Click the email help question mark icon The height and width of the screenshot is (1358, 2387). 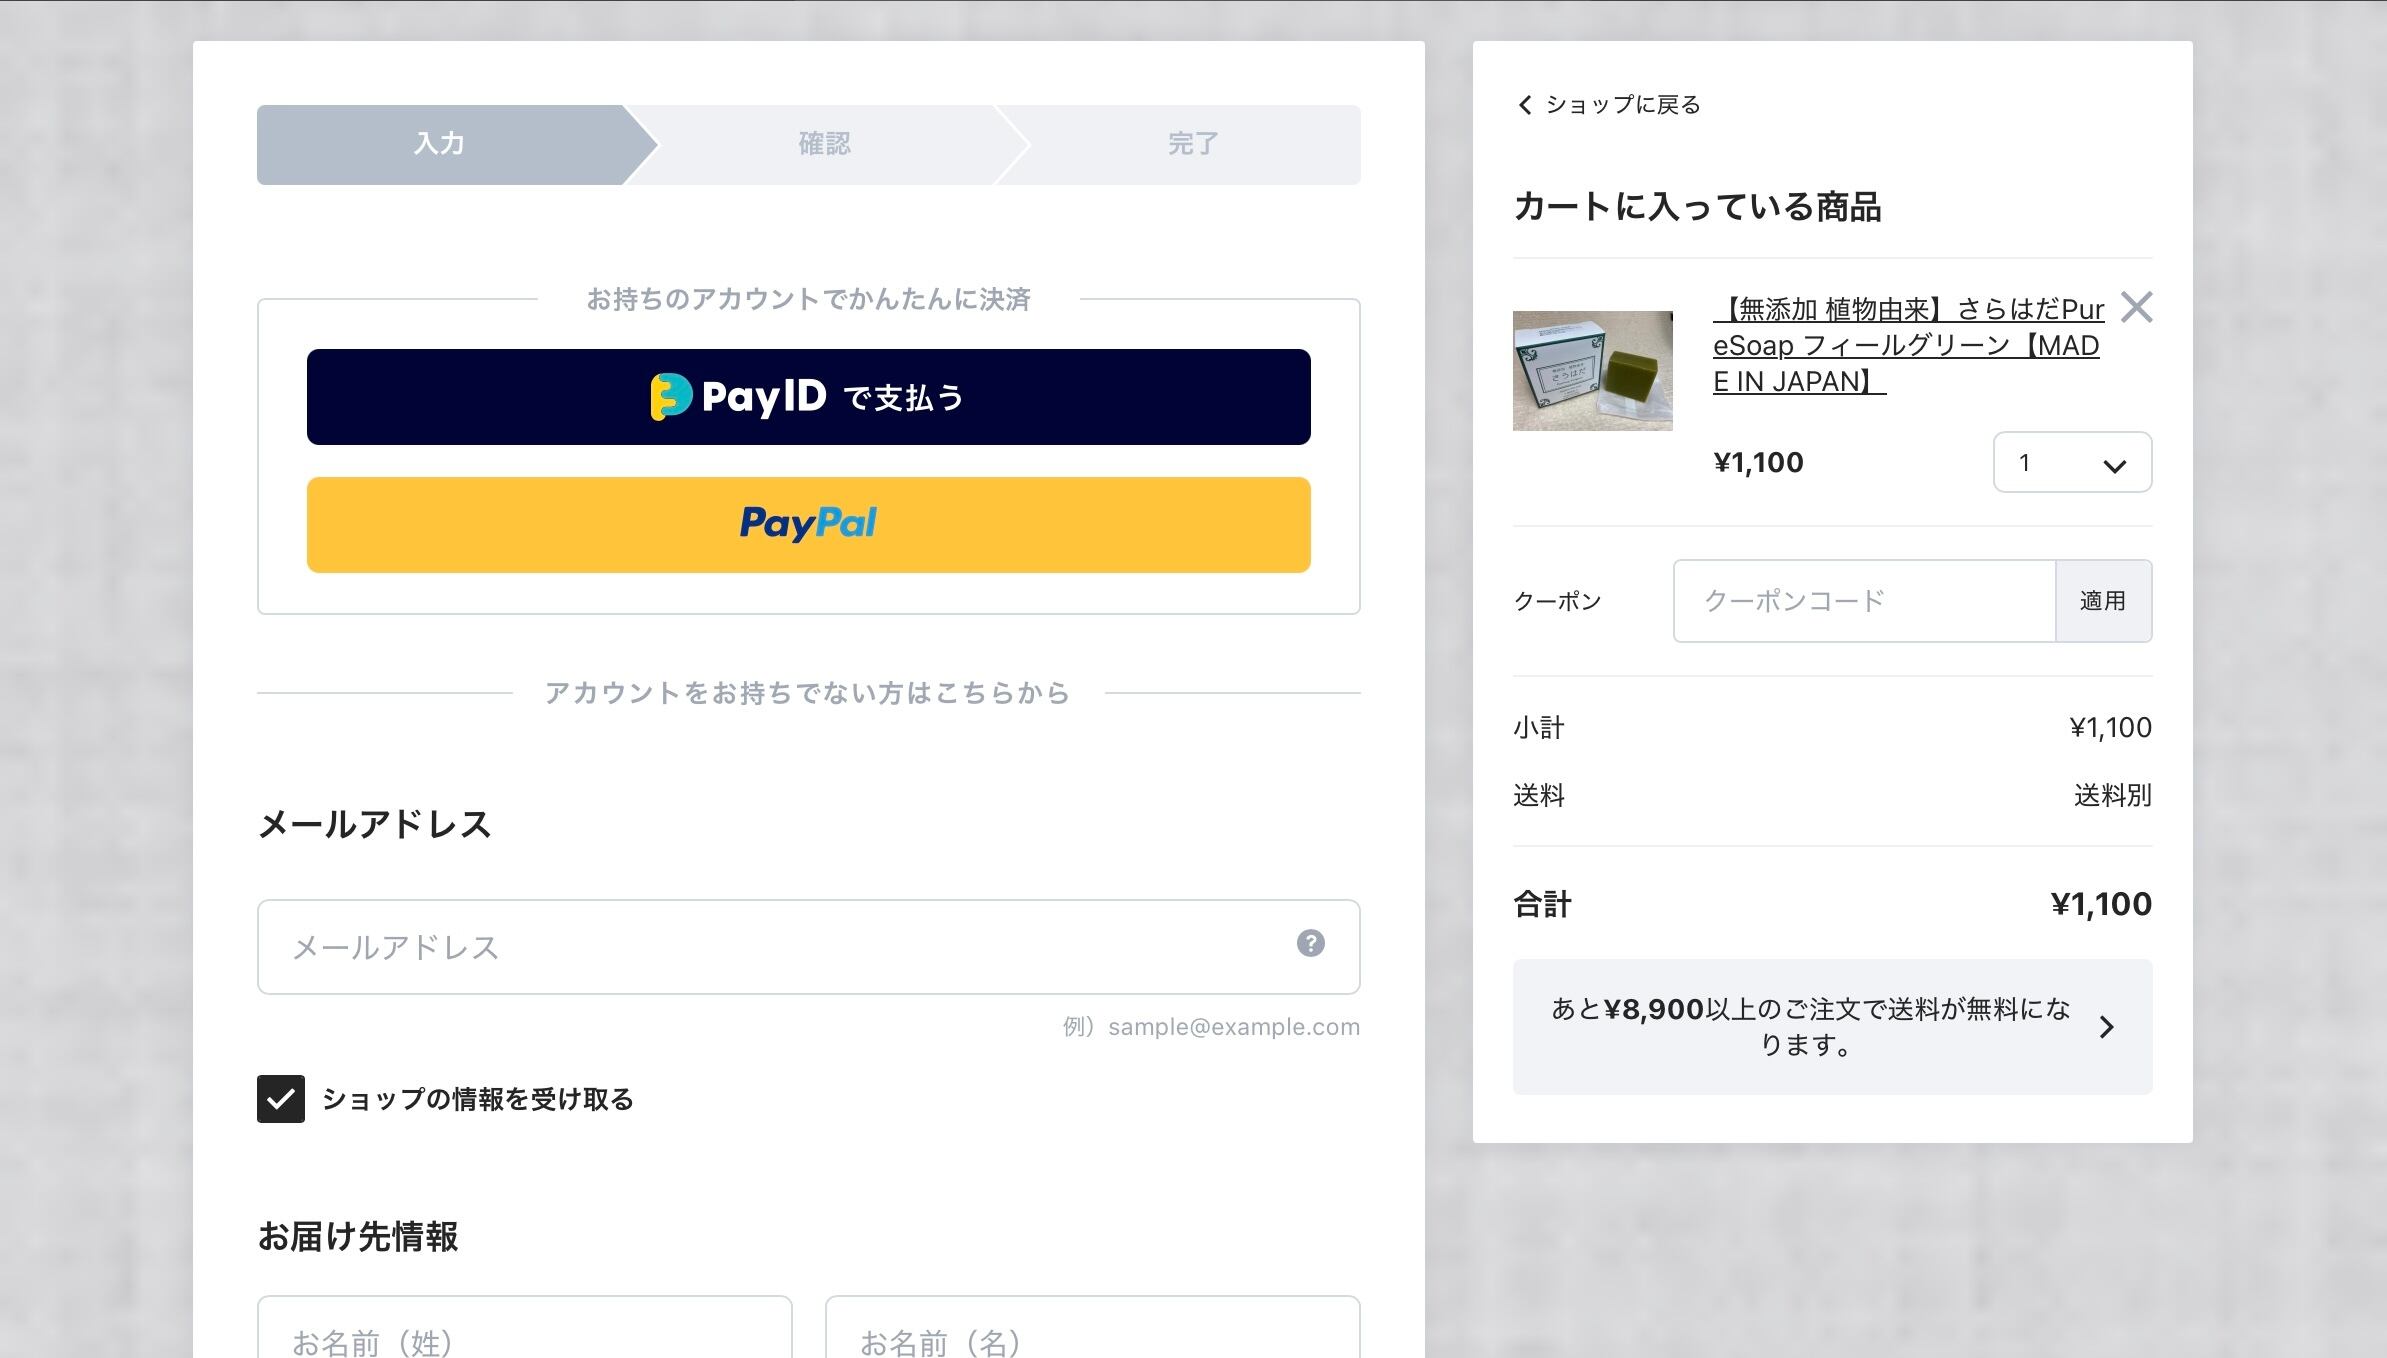[1310, 943]
